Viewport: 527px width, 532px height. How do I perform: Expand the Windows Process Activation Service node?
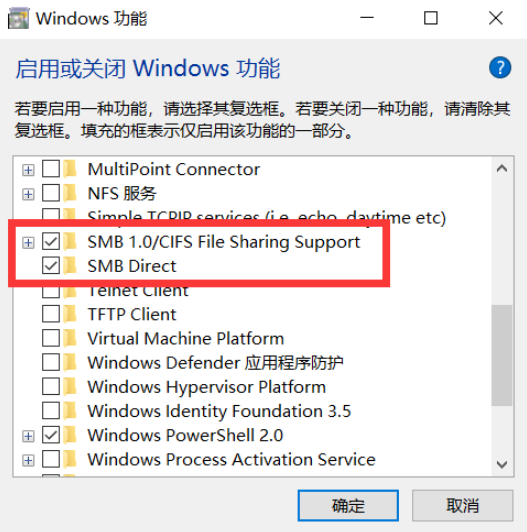[x=28, y=460]
